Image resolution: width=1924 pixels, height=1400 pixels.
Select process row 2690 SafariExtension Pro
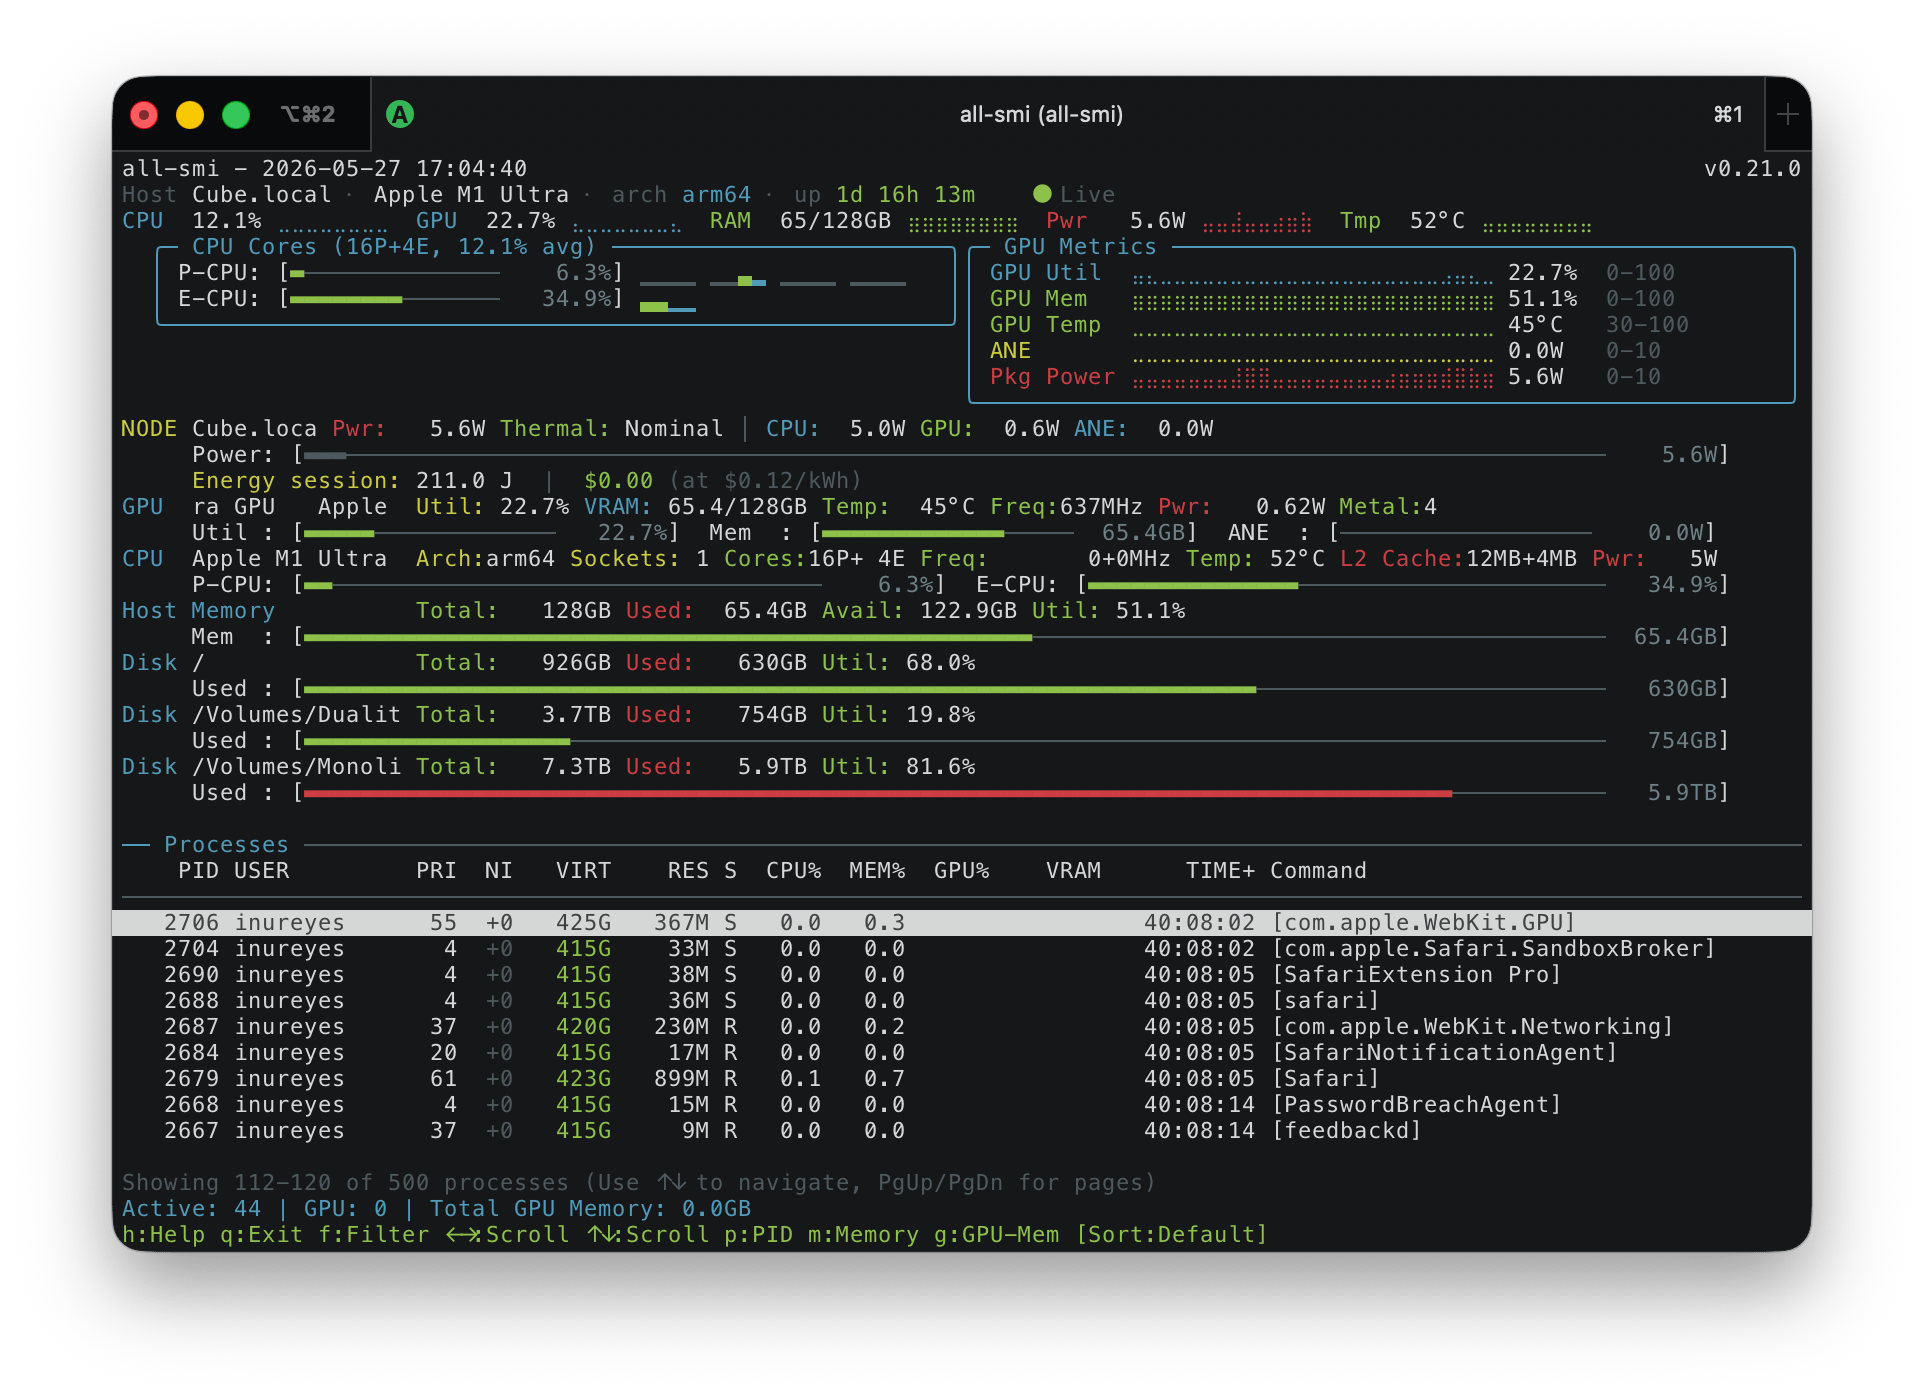pyautogui.click(x=962, y=975)
